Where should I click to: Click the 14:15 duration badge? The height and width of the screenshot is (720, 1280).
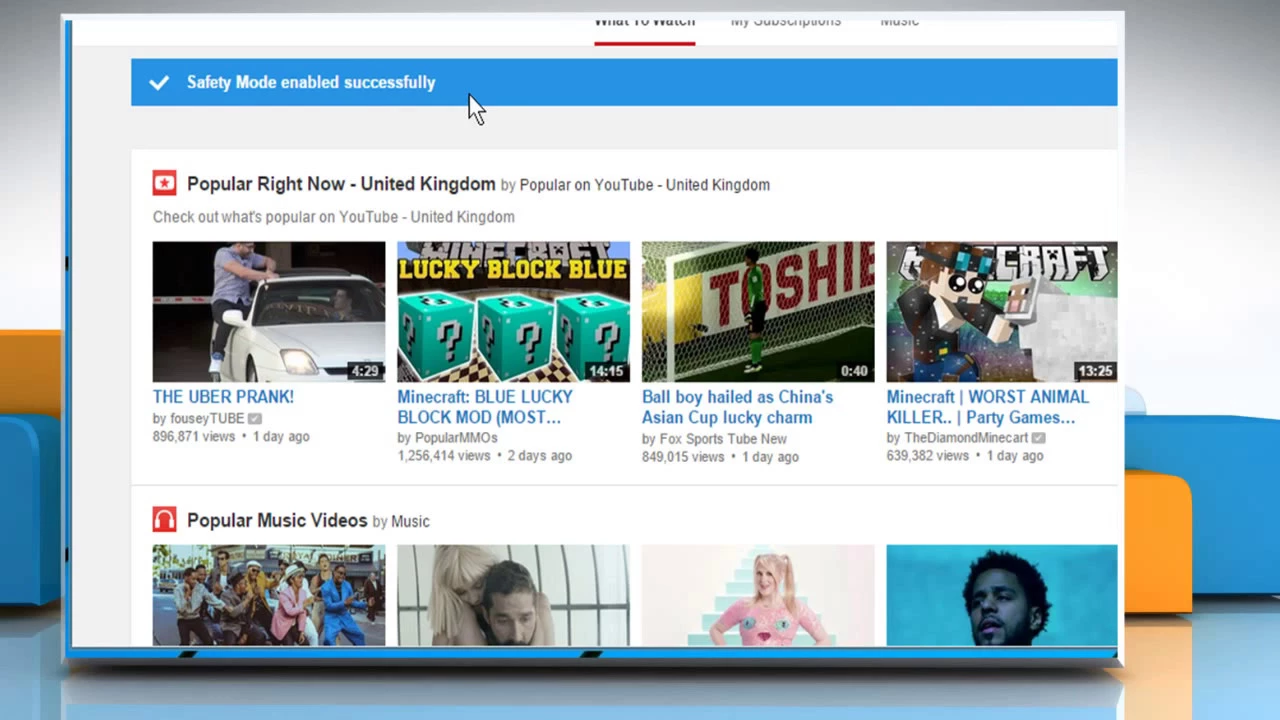(x=606, y=371)
